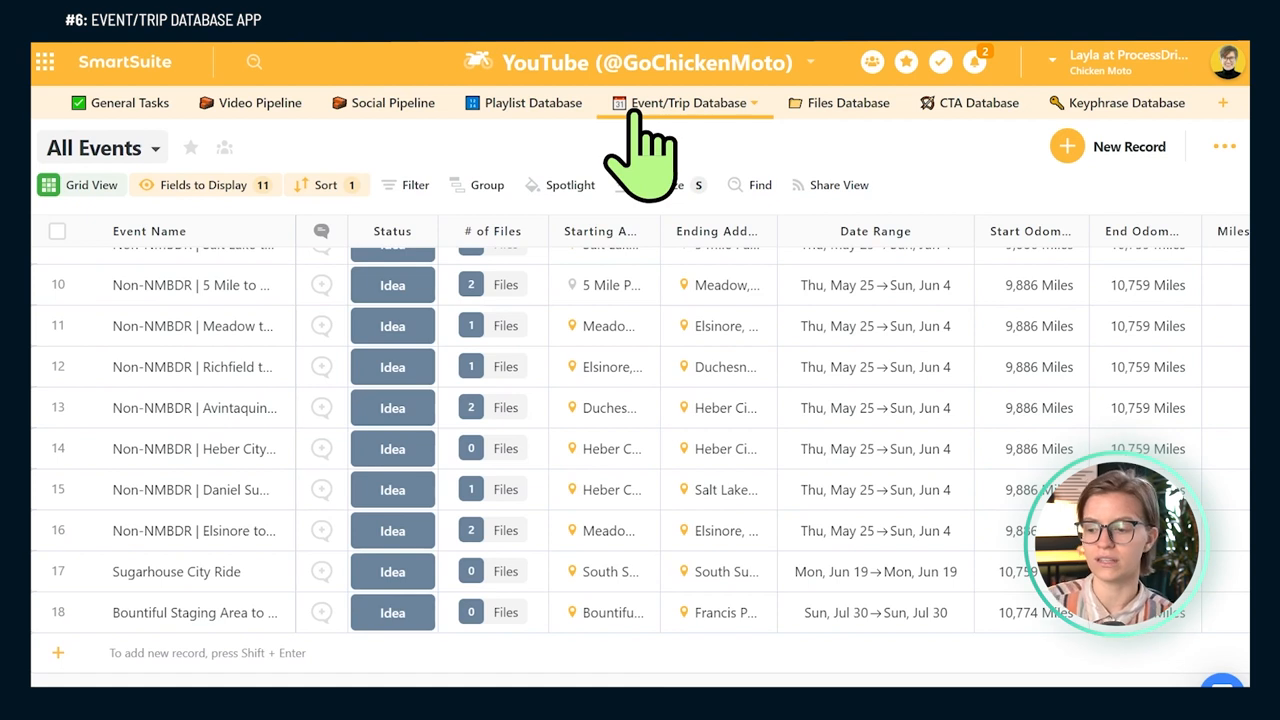Viewport: 1280px width, 720px height.
Task: Switch to Social Pipeline tab
Action: (383, 103)
